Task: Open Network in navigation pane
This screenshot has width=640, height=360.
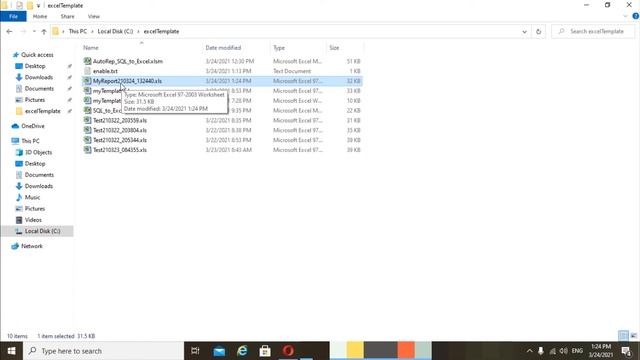Action: point(31,246)
